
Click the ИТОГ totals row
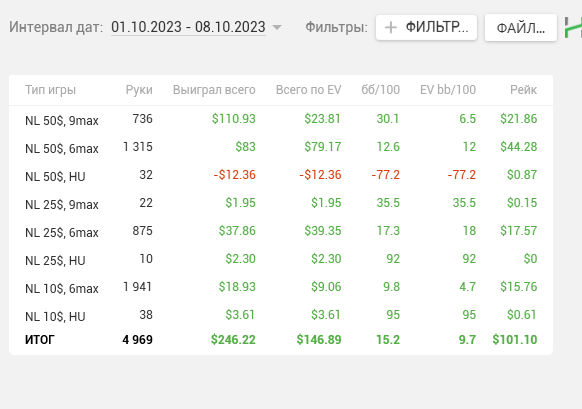tap(281, 340)
